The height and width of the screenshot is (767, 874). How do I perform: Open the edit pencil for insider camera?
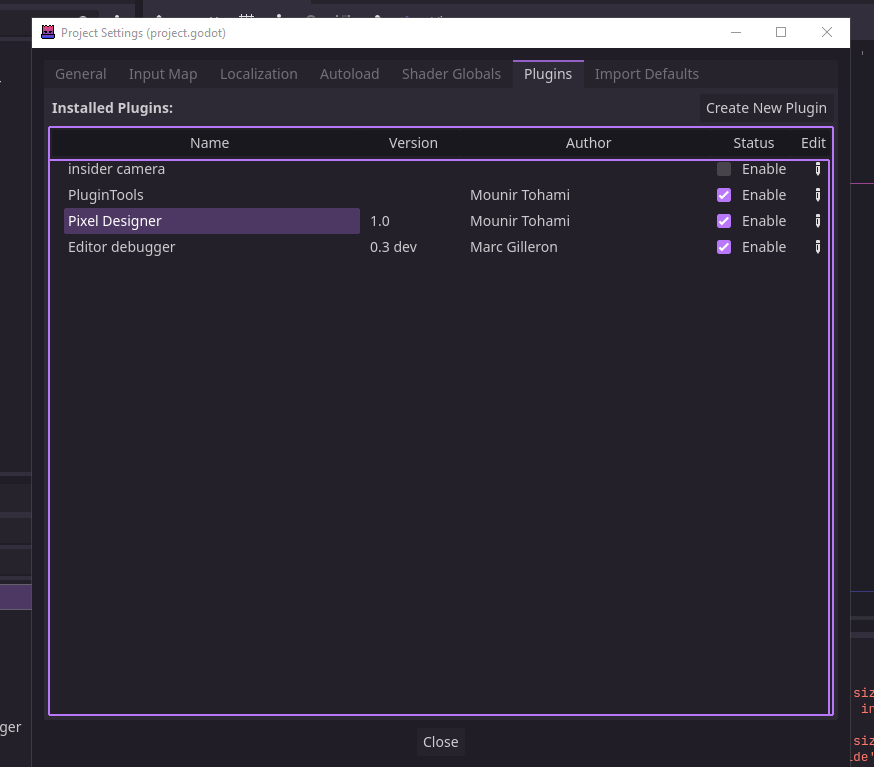coord(817,168)
